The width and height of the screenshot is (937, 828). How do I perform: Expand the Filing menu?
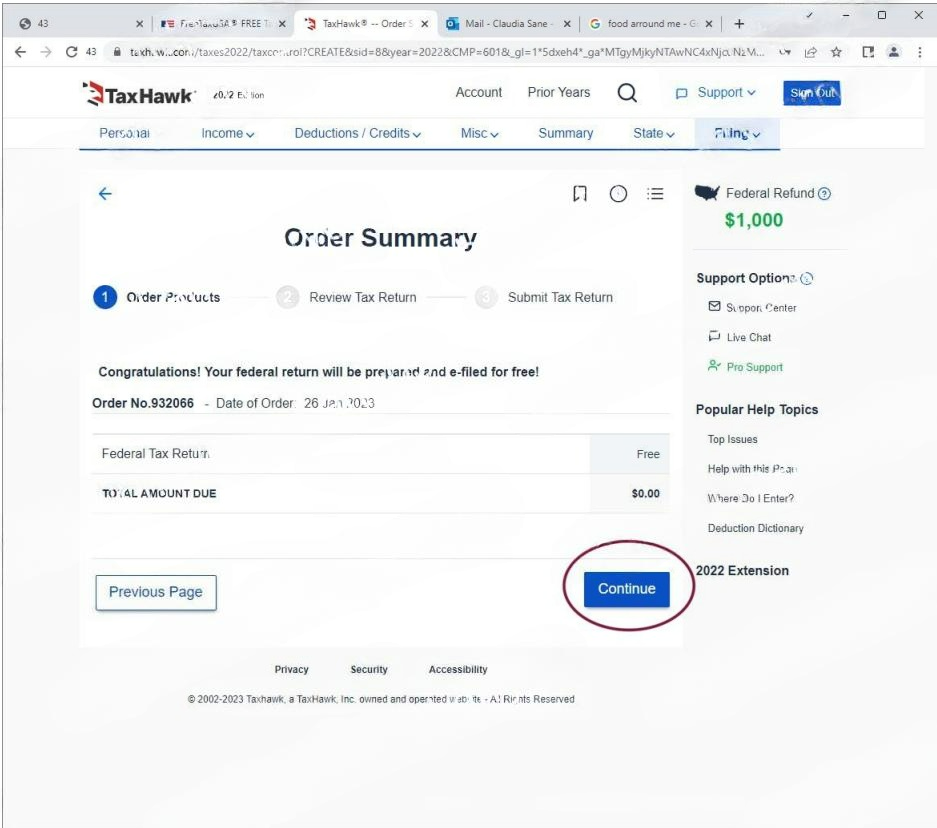coord(737,133)
